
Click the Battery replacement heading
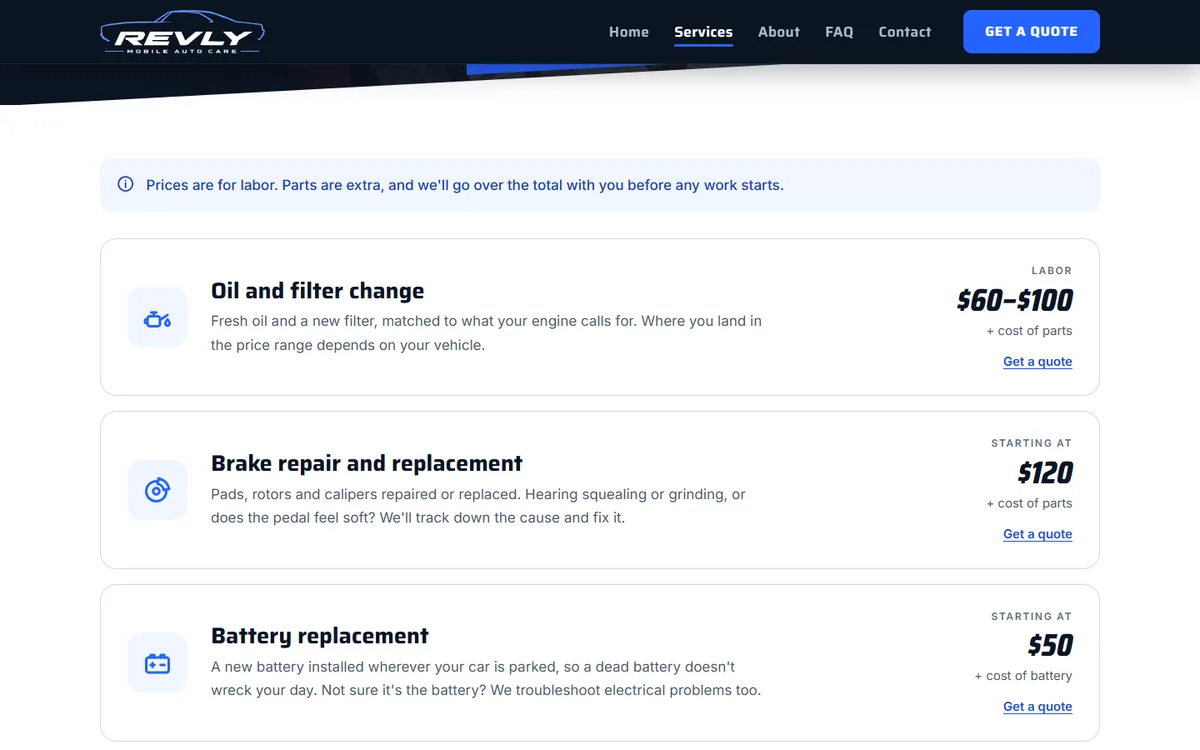click(320, 636)
